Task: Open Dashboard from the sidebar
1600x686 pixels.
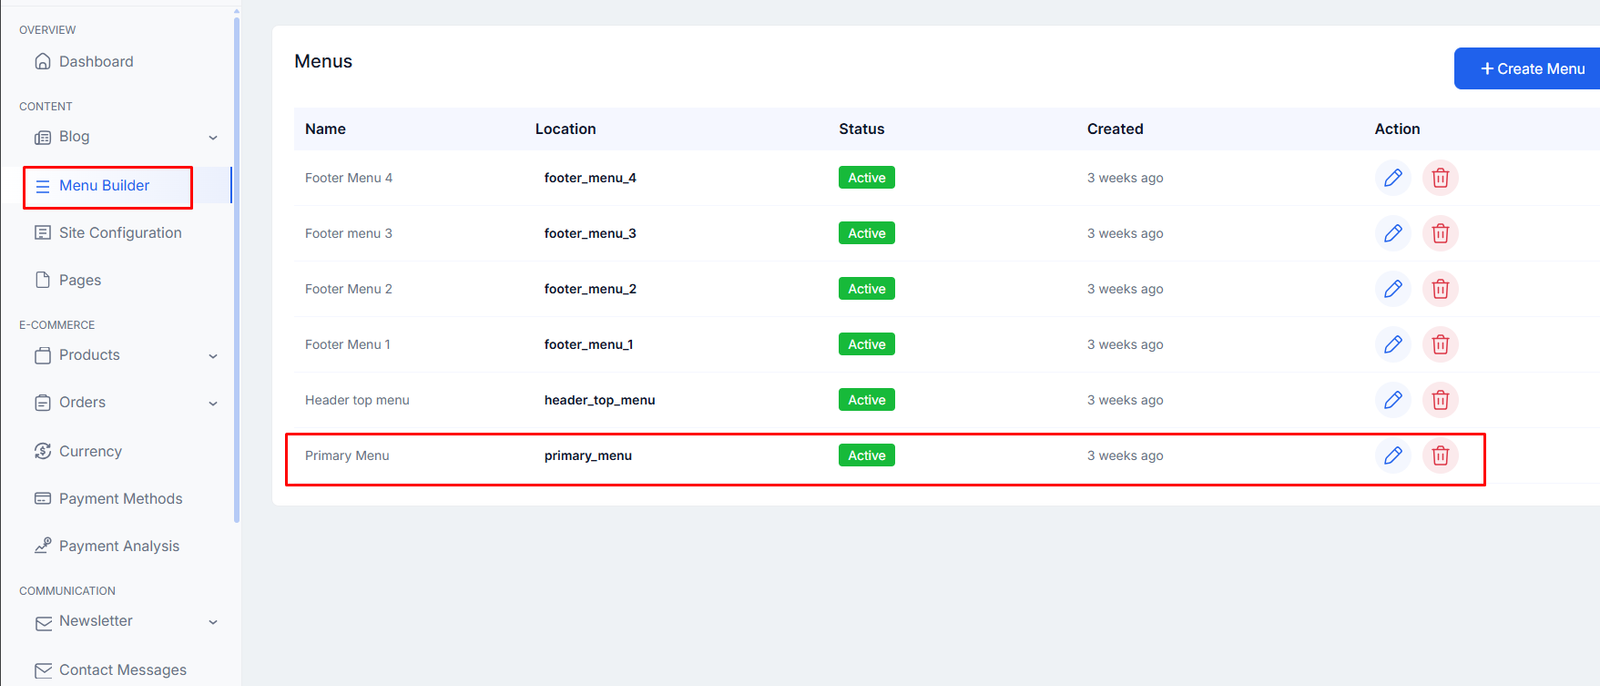Action: (96, 61)
